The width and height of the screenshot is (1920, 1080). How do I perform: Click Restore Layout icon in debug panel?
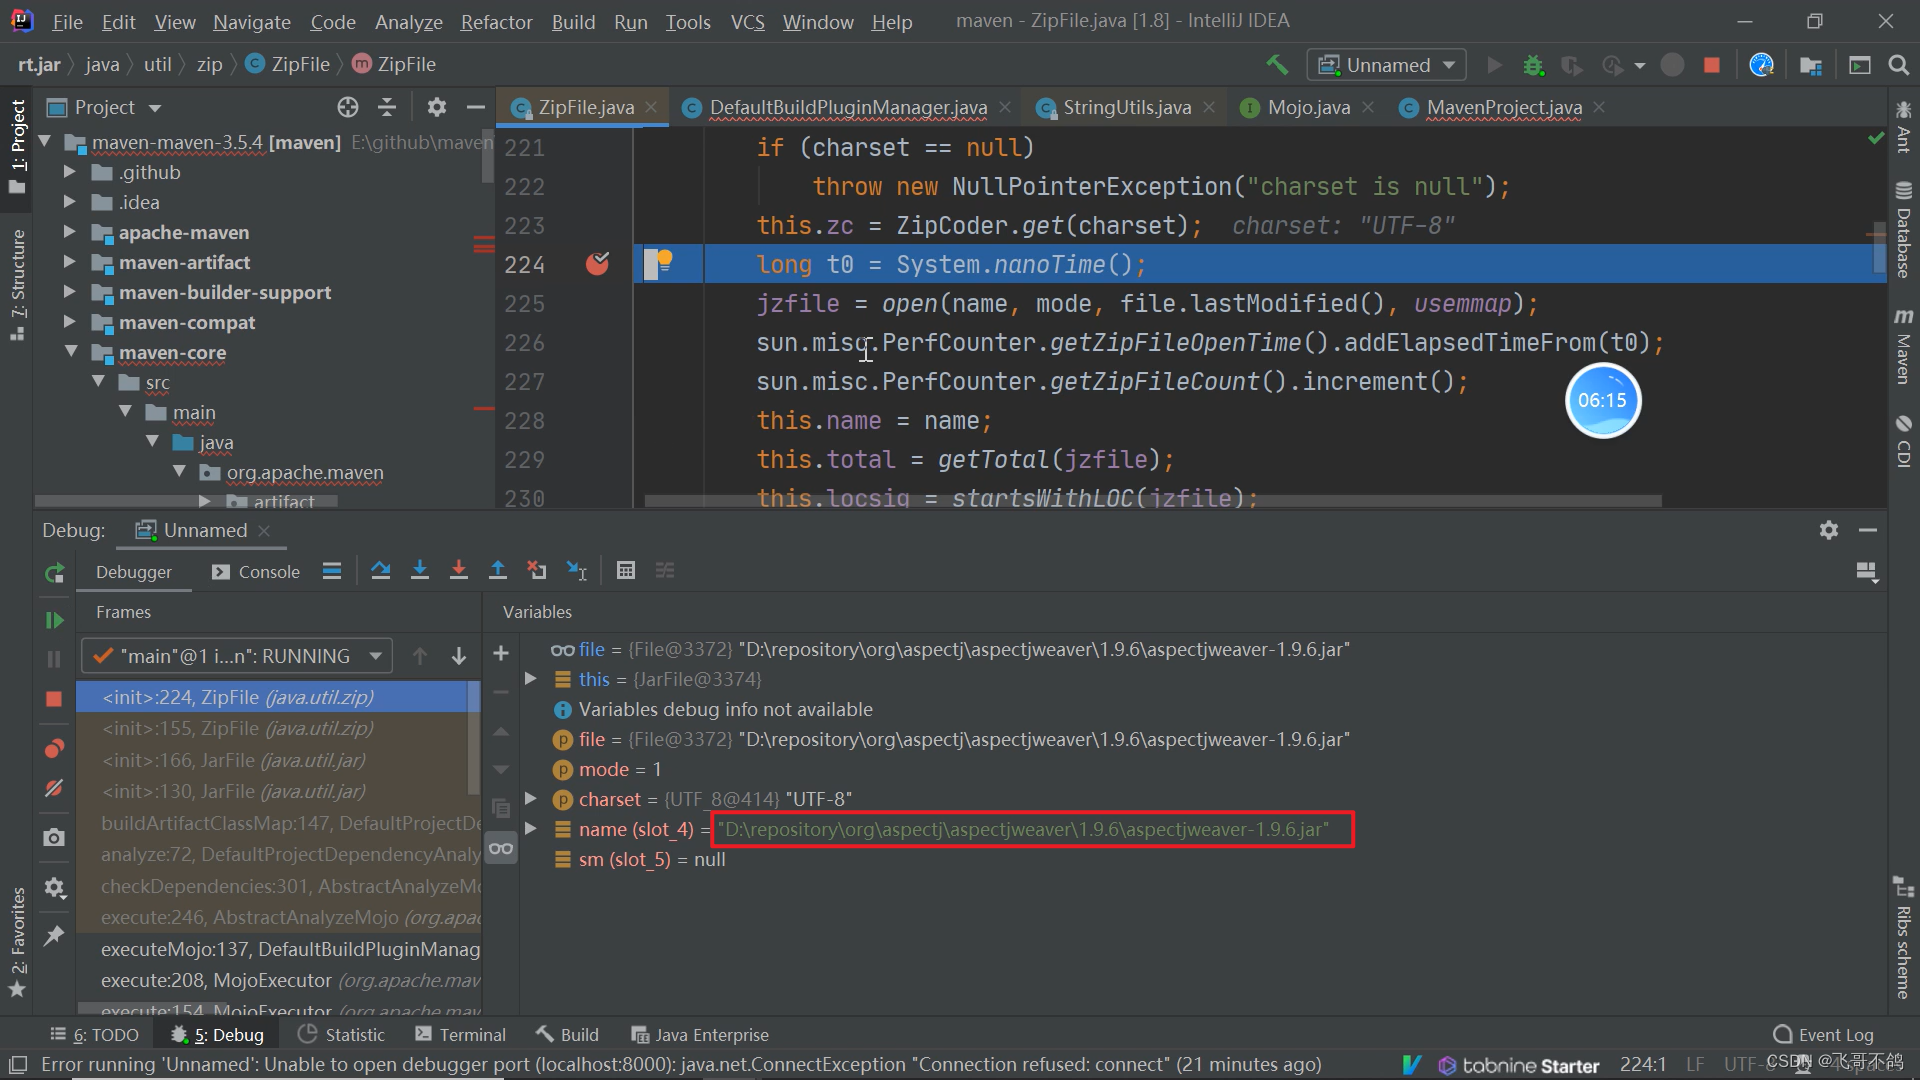(1866, 572)
